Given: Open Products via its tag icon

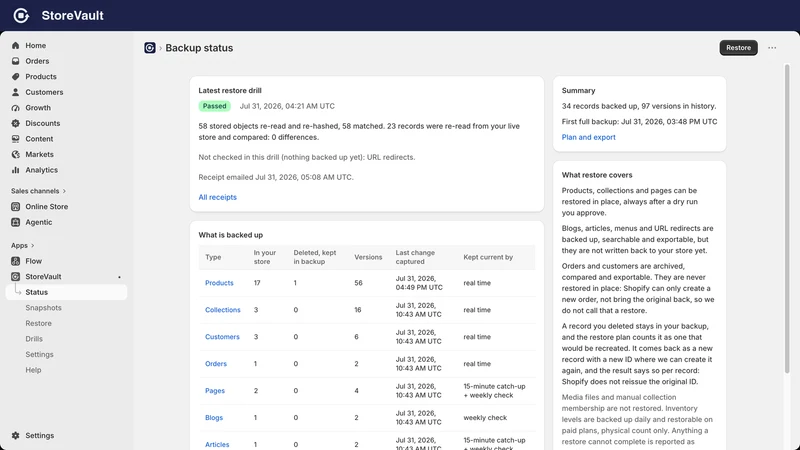Looking at the screenshot, I should [x=15, y=77].
